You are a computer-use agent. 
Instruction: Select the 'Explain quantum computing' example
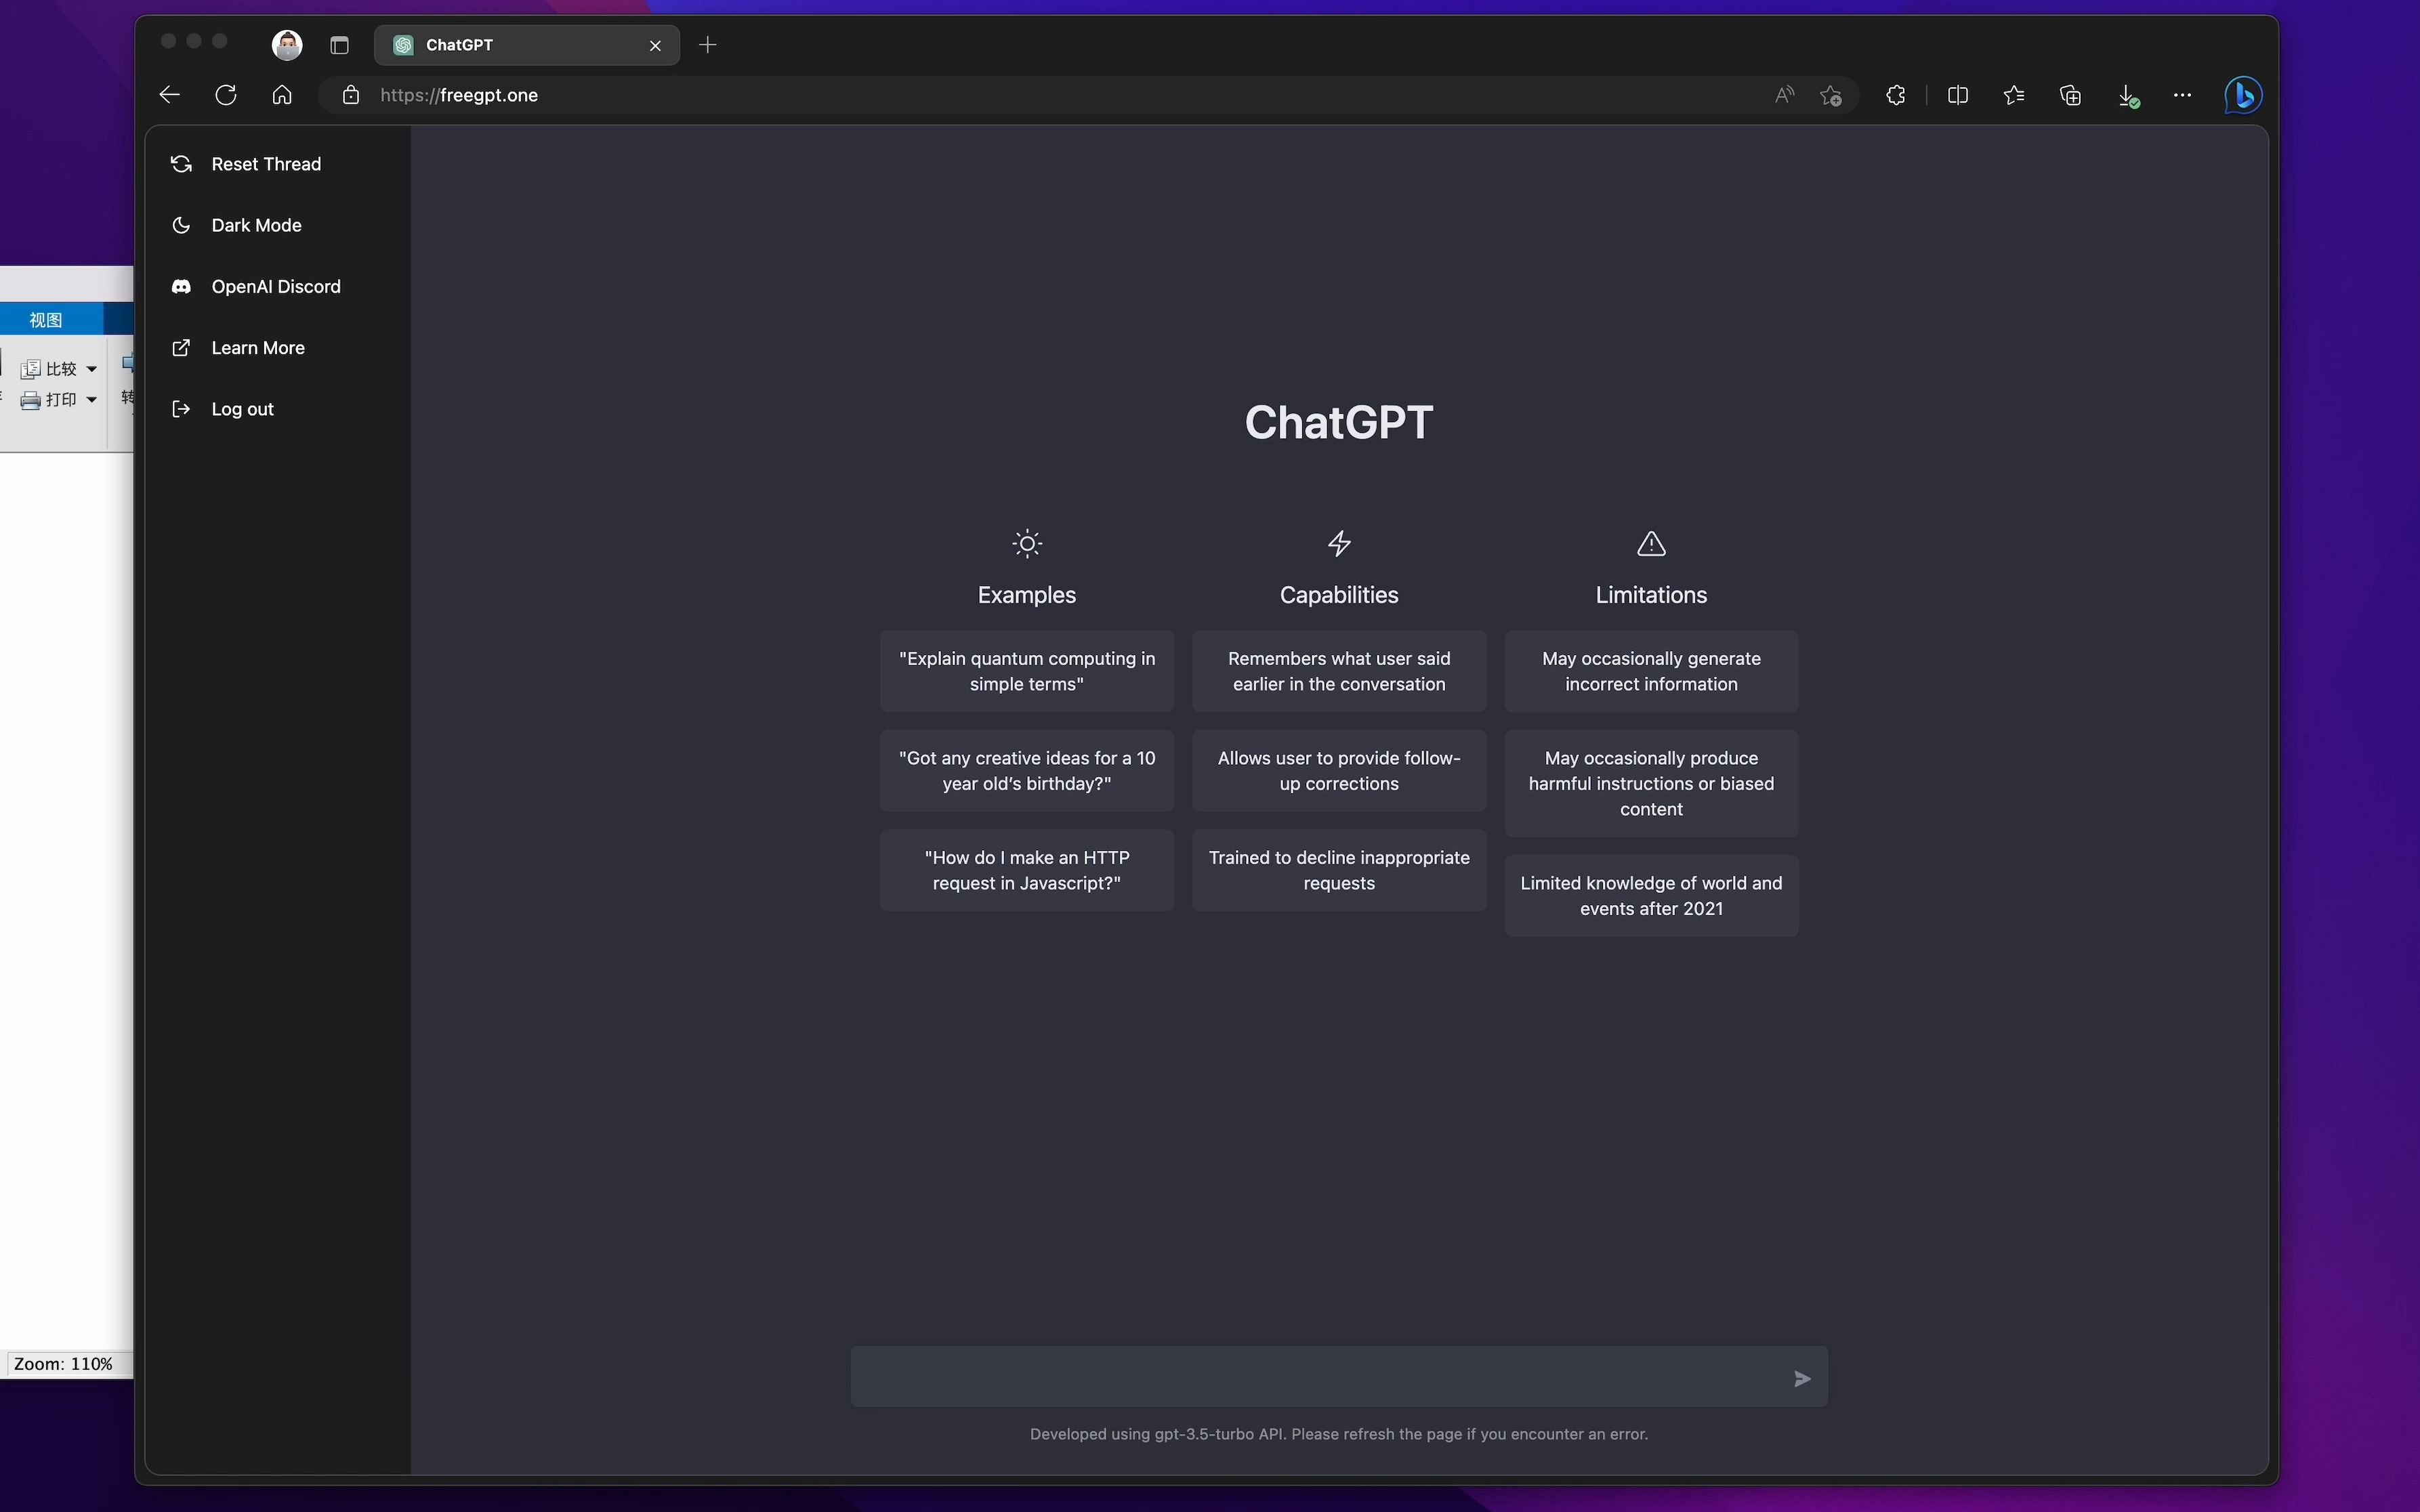click(1026, 671)
